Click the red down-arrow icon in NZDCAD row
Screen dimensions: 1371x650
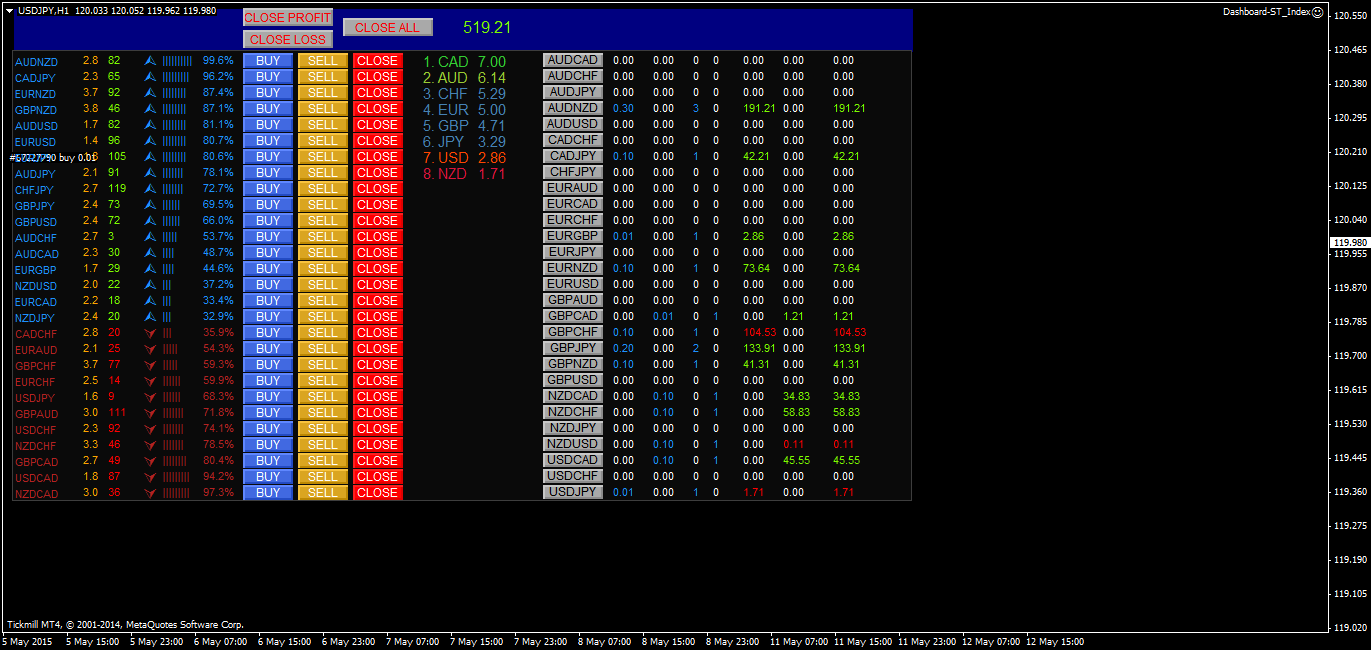(x=151, y=493)
